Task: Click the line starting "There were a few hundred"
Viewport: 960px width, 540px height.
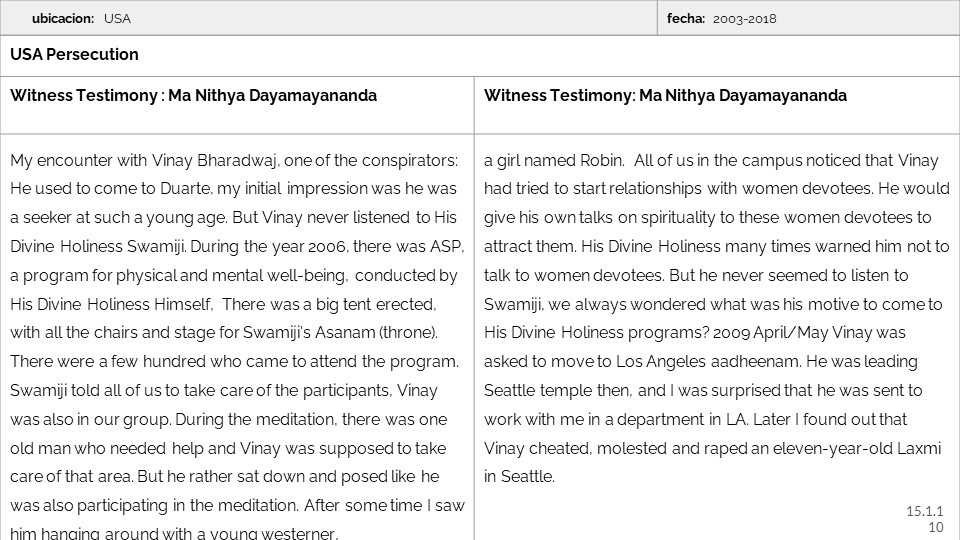Action: [234, 361]
